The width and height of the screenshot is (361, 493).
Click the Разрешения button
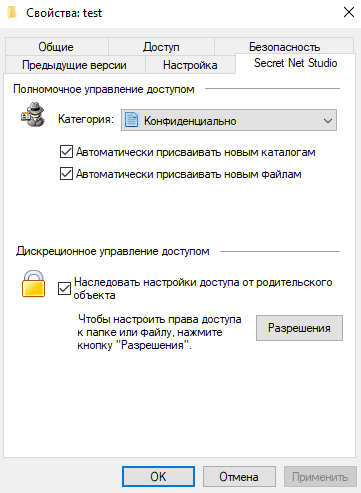point(299,328)
